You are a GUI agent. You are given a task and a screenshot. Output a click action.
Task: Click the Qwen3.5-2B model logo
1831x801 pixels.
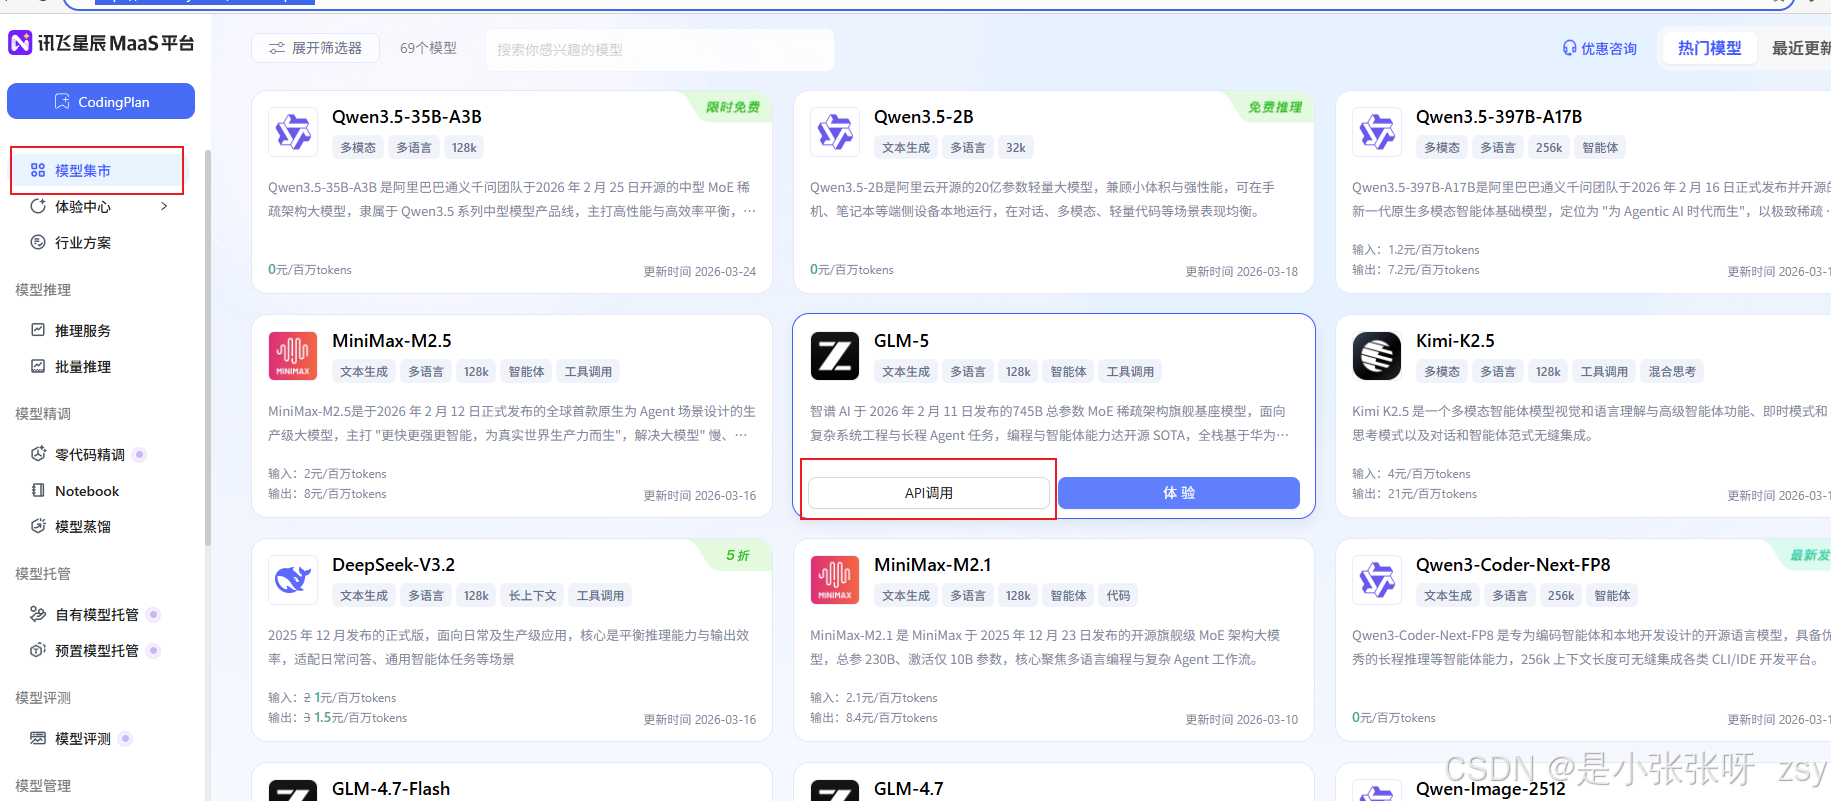pyautogui.click(x=835, y=132)
